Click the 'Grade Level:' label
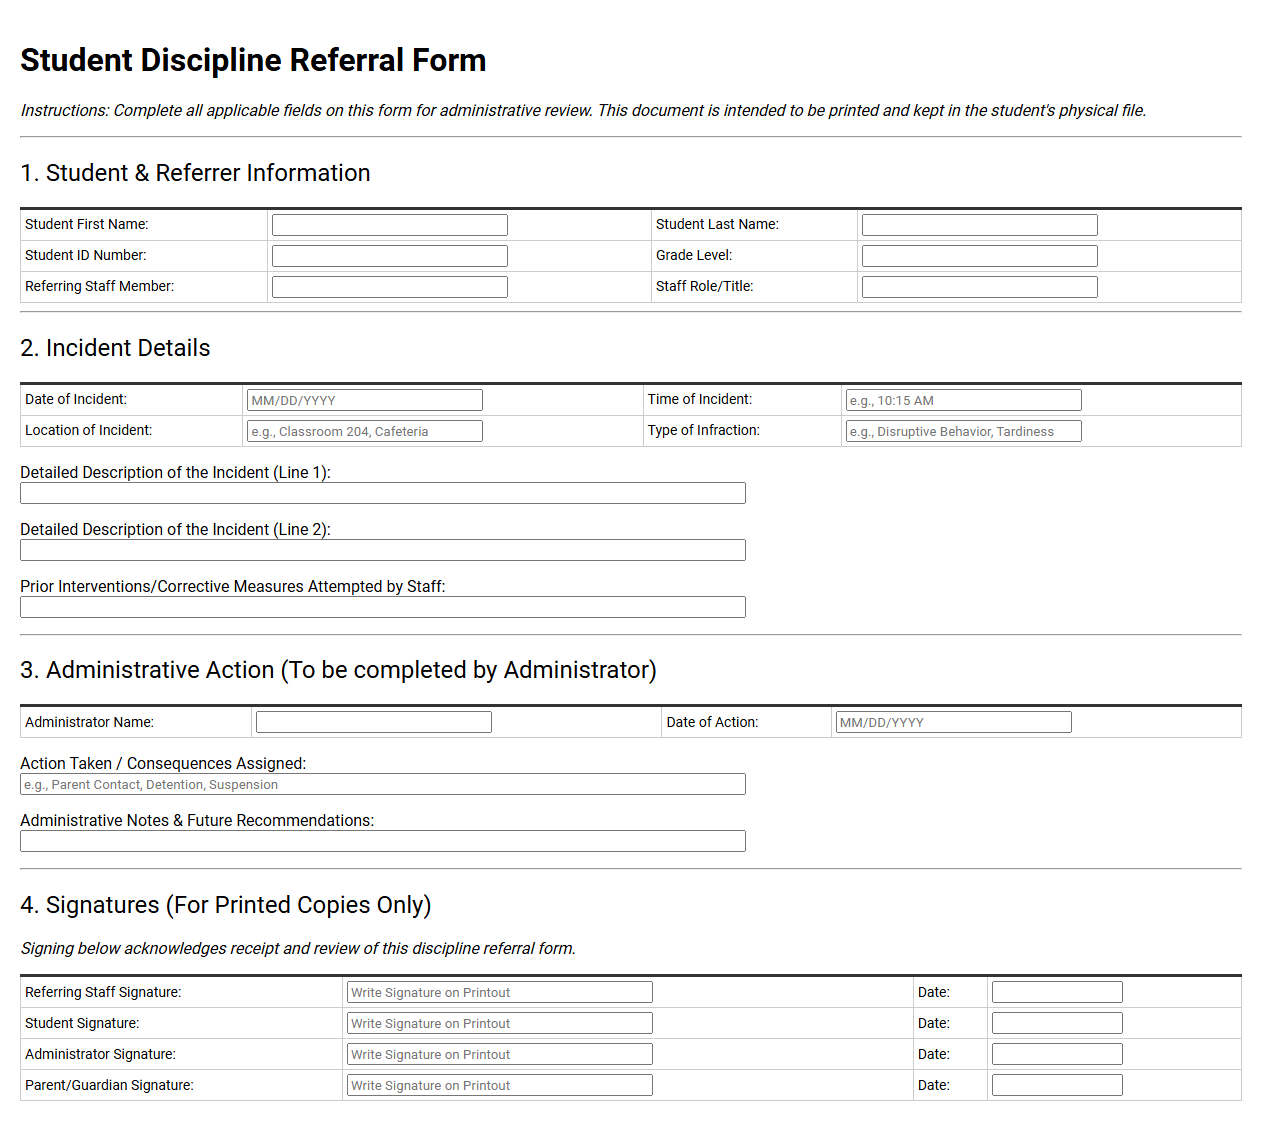Screen dimensions: 1262x1121 (x=694, y=255)
